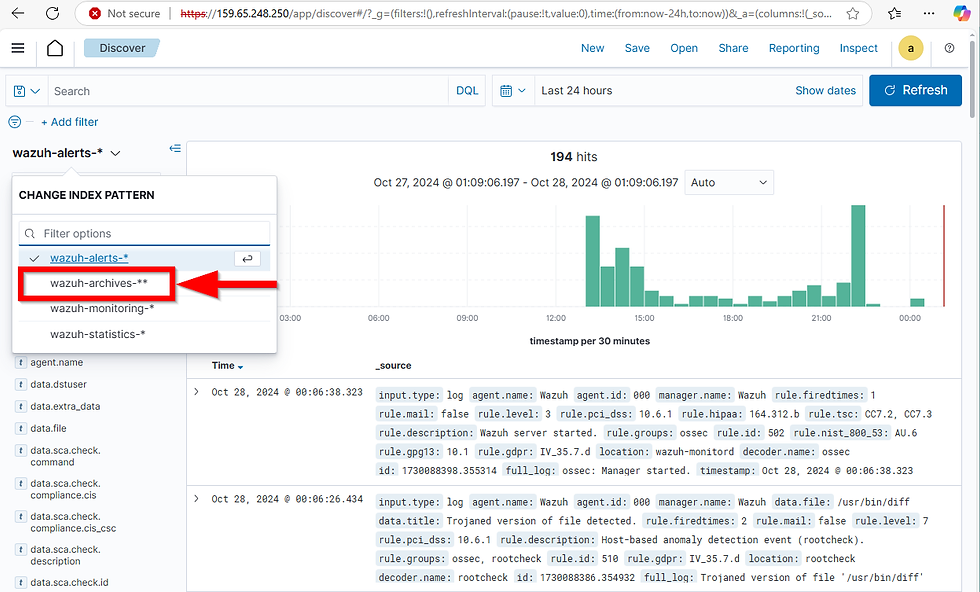
Task: Open the Reporting menu
Action: pyautogui.click(x=794, y=48)
